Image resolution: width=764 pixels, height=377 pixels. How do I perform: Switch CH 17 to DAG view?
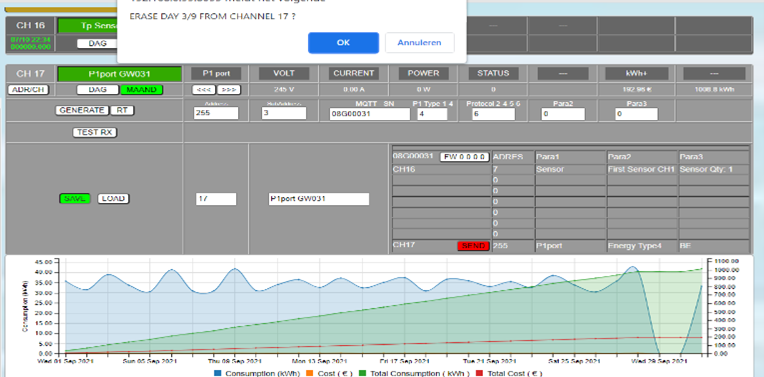pos(97,90)
